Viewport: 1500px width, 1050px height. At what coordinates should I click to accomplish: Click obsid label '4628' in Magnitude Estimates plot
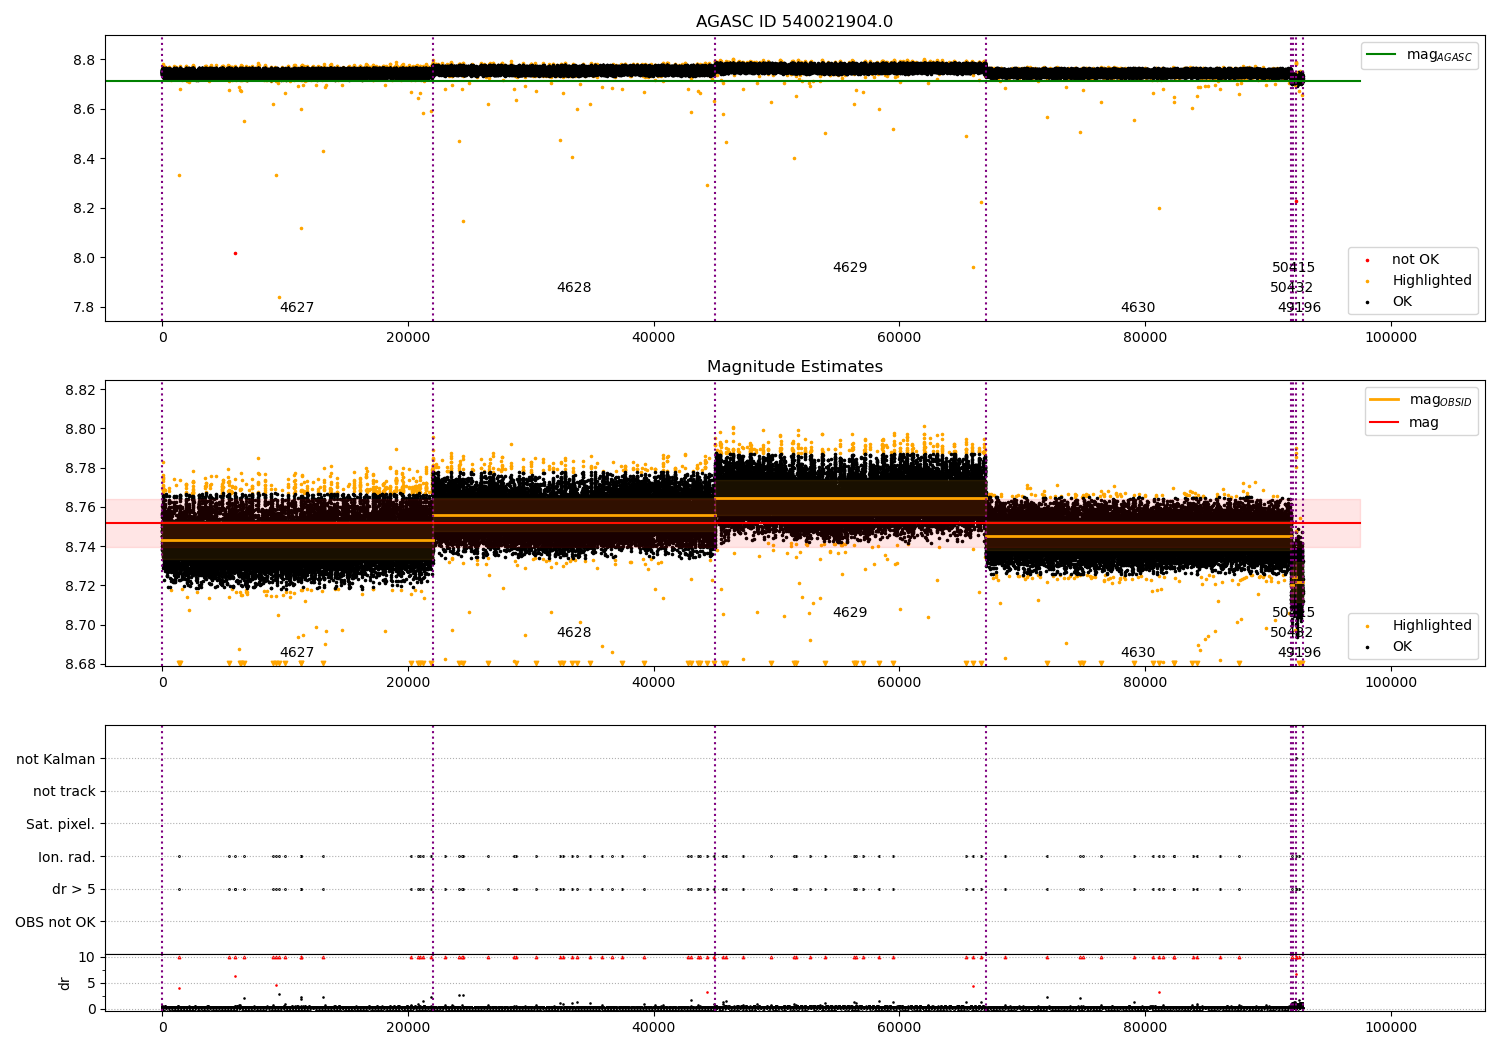(x=574, y=633)
